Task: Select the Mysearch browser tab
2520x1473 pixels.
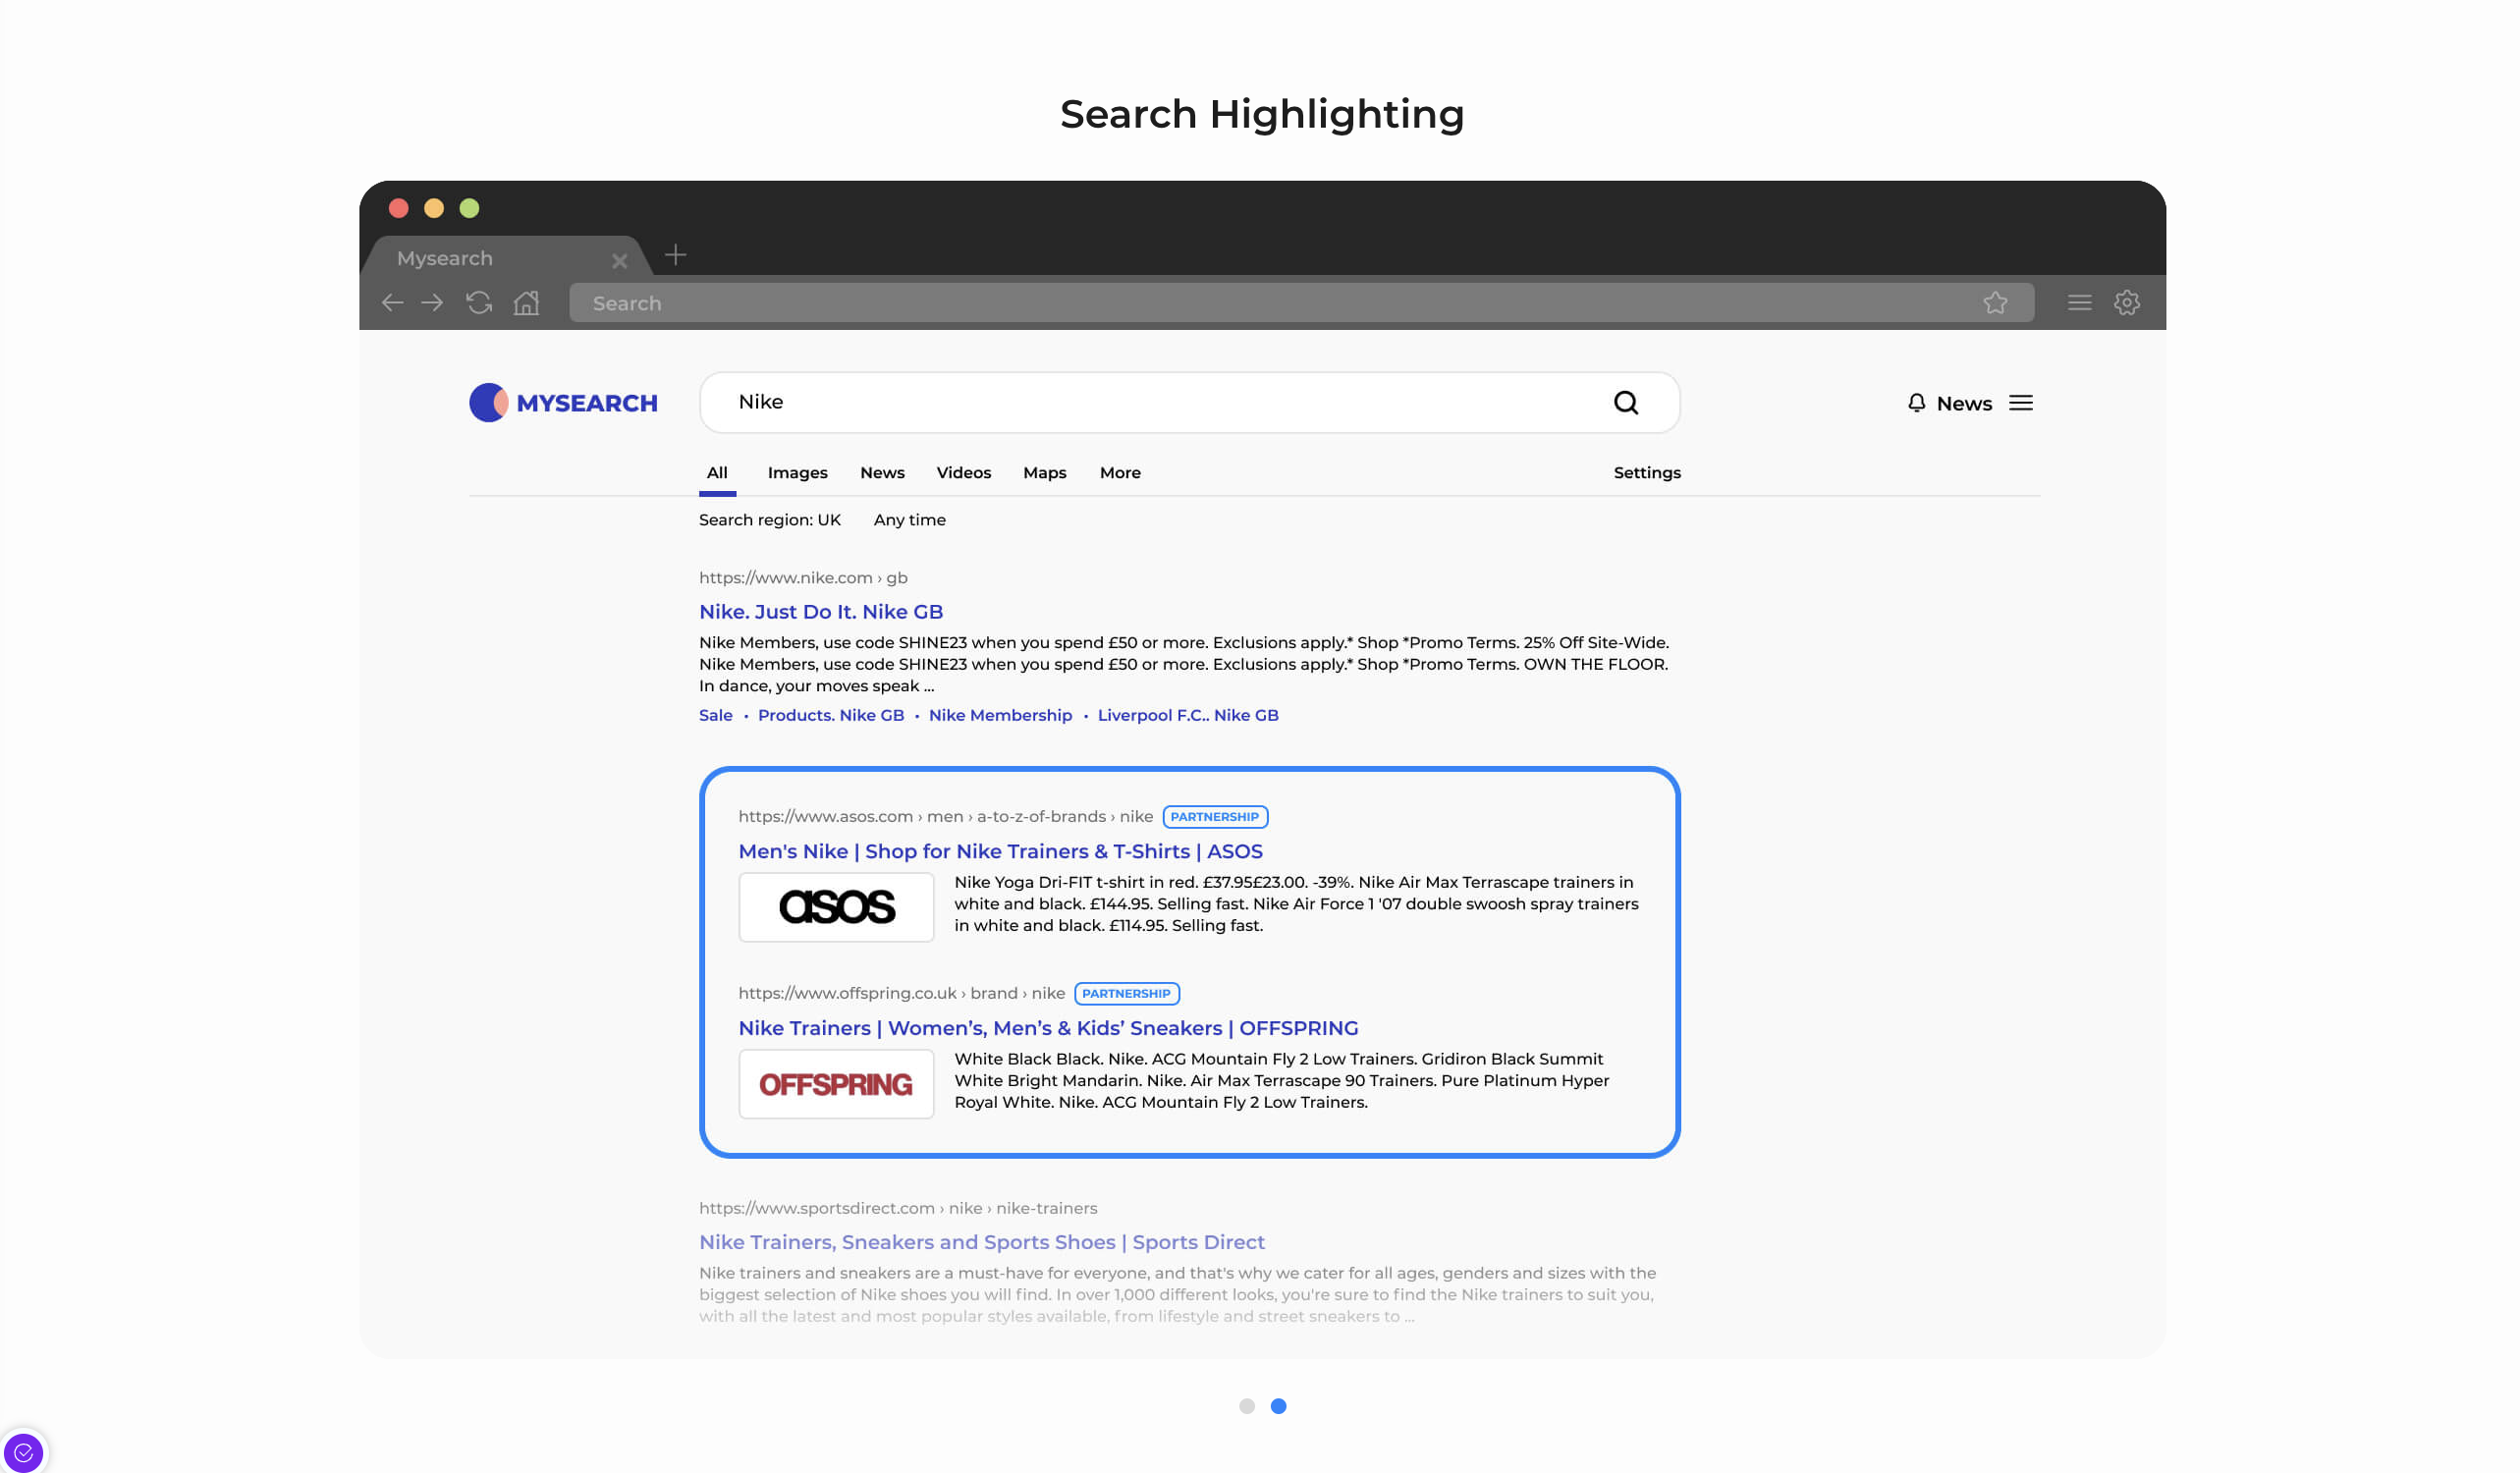Action: click(506, 258)
